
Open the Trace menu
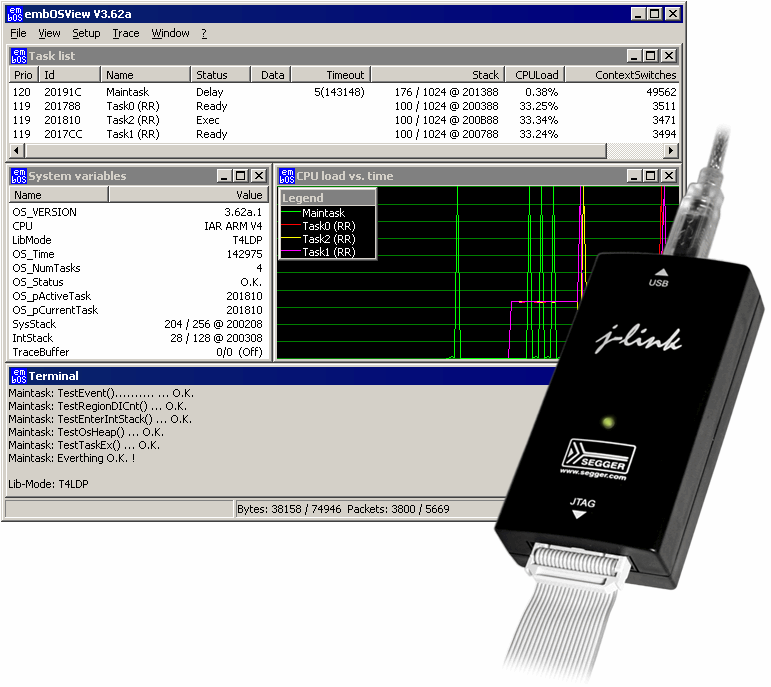[126, 33]
